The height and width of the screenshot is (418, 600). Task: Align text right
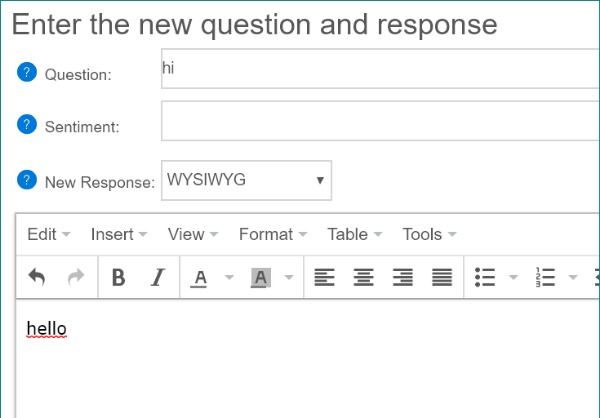point(403,277)
